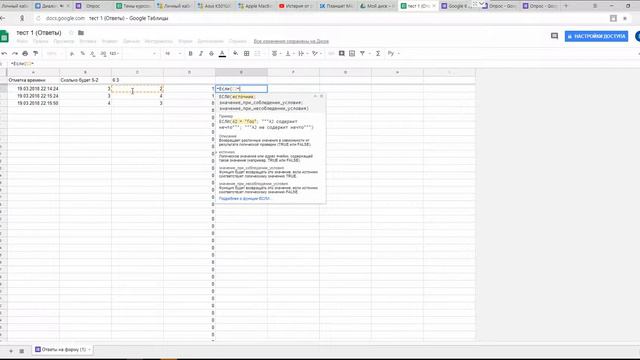The image size is (640, 360).
Task: Open the comments history icon
Action: tap(554, 36)
